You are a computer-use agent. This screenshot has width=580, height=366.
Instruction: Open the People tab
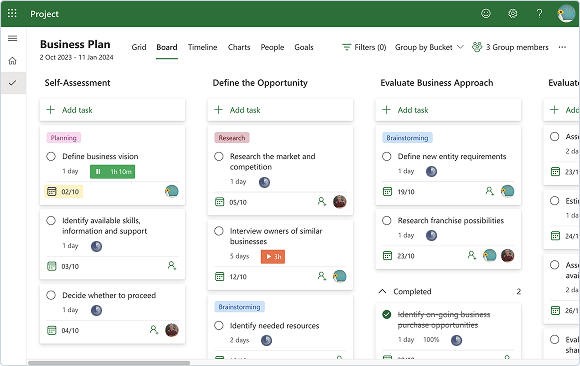tap(272, 47)
